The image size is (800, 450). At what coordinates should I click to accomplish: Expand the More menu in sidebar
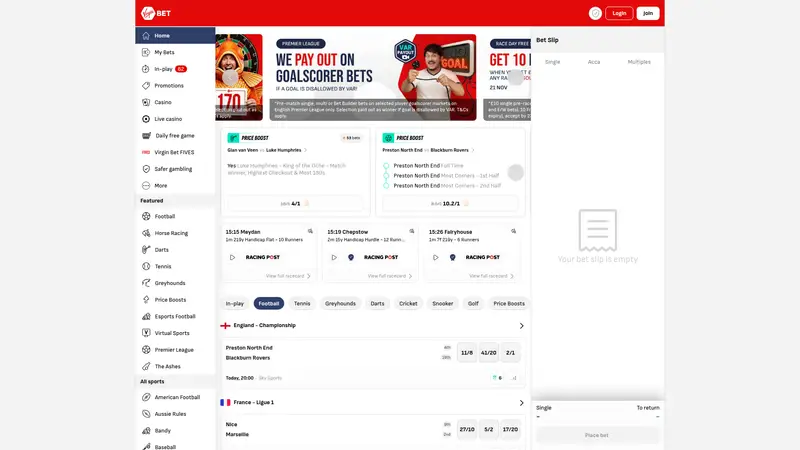click(x=175, y=186)
